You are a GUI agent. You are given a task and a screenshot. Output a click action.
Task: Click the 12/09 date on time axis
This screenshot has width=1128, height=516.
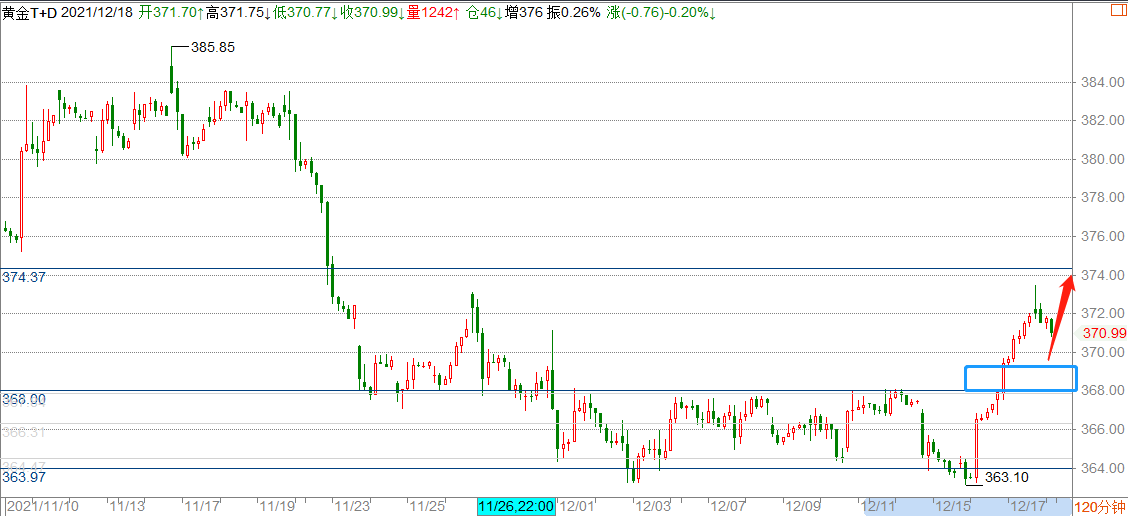point(804,507)
